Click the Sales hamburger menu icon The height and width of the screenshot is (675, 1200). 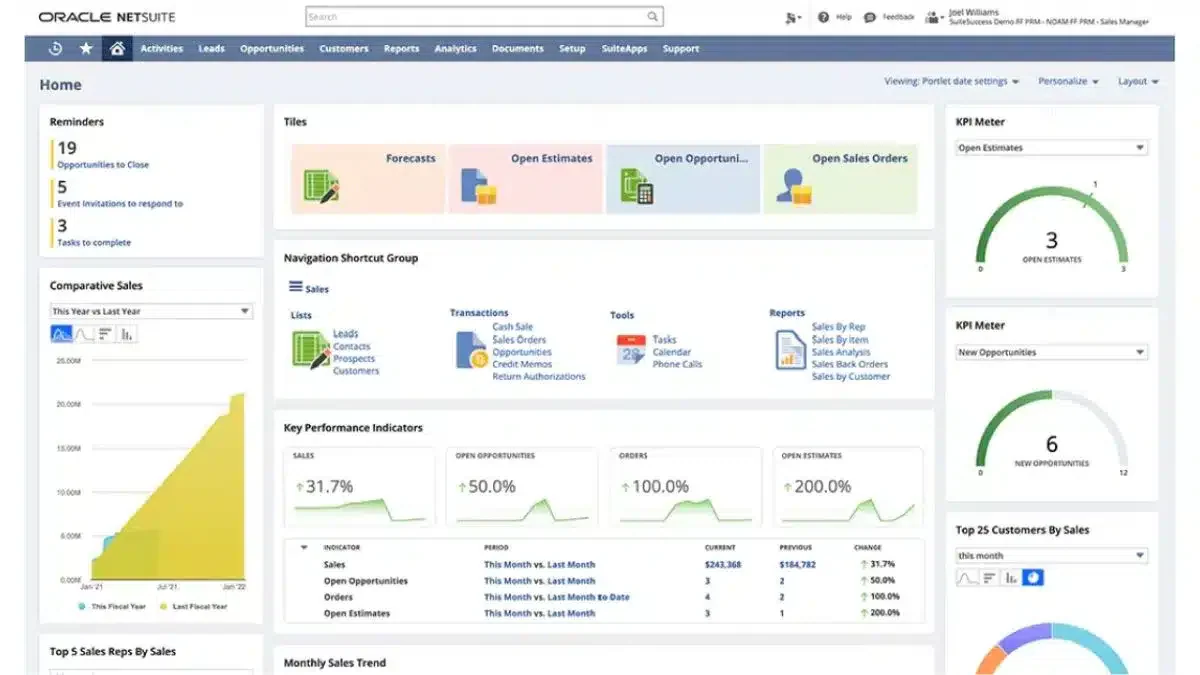[296, 287]
